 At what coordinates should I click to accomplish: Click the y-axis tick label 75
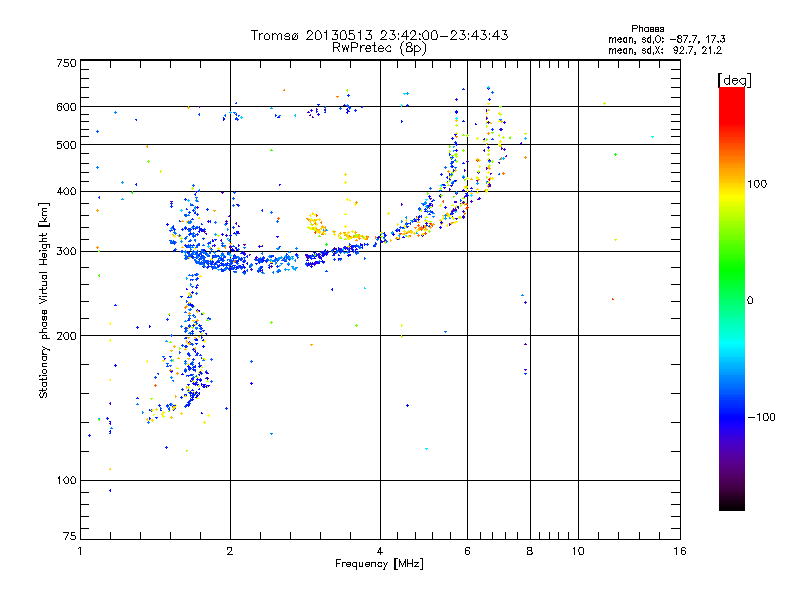click(x=69, y=536)
